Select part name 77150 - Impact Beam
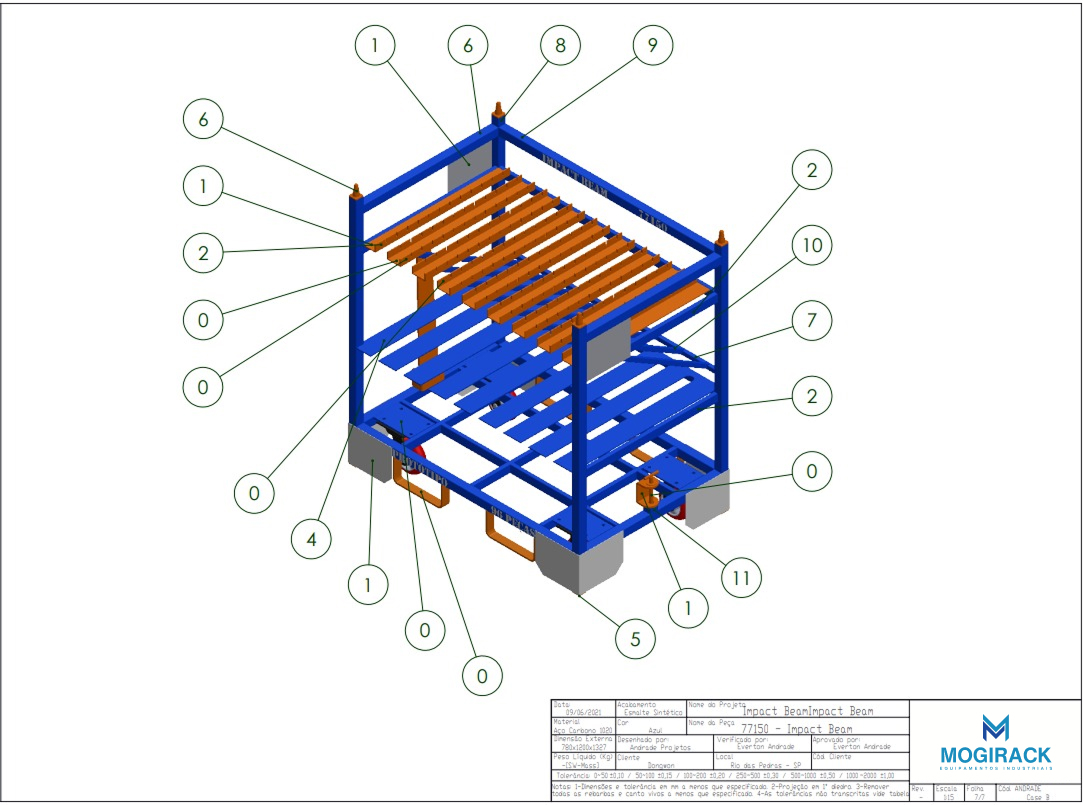The height and width of the screenshot is (805, 1083). [x=798, y=727]
